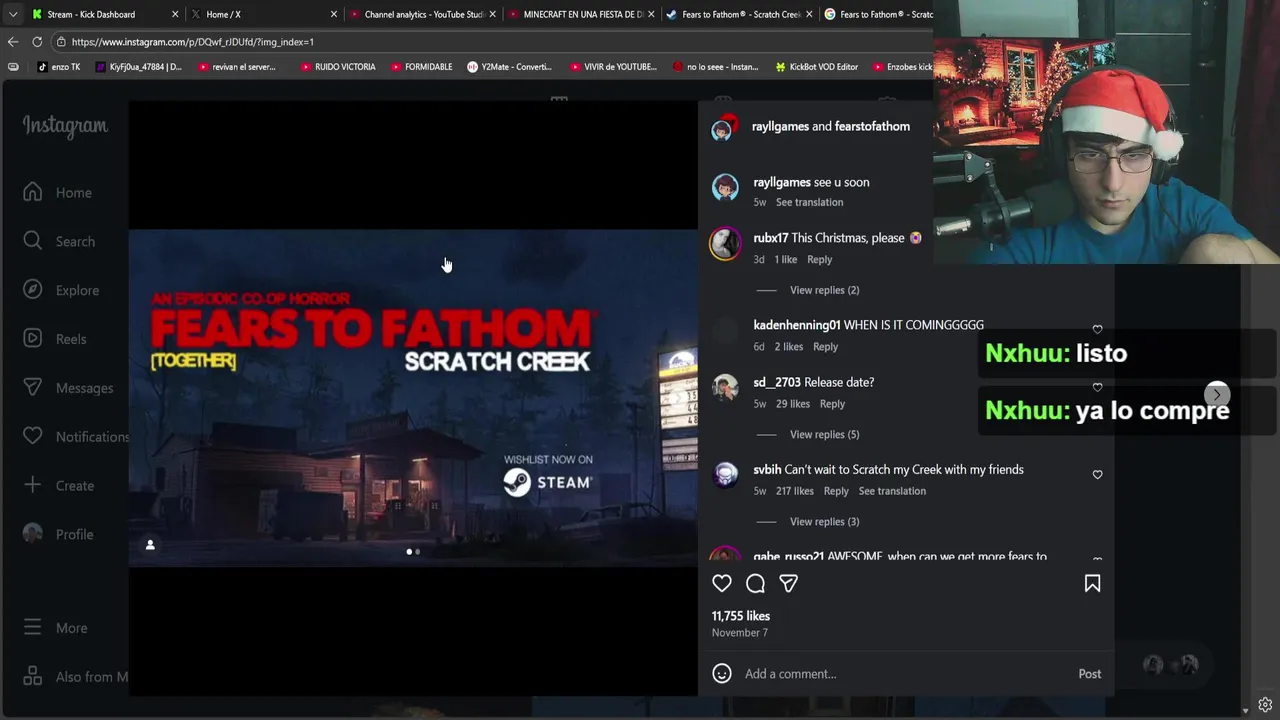This screenshot has width=1280, height=720.
Task: Open Explore compass icon
Action: coord(33,290)
